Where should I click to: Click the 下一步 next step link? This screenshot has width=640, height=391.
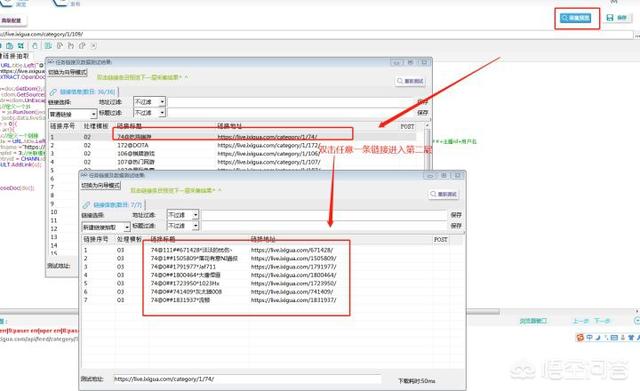[x=602, y=321]
